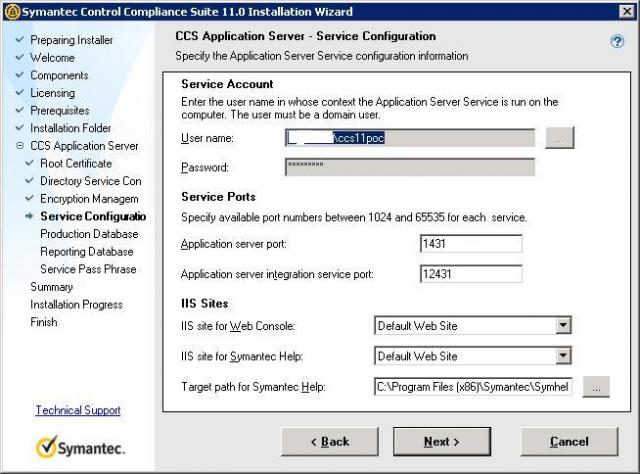640x474 pixels.
Task: Open the help question mark icon
Action: 617,41
